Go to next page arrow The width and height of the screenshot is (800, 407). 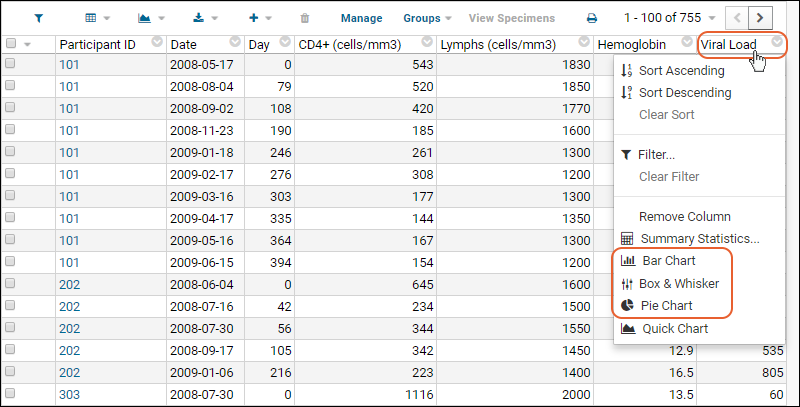pyautogui.click(x=760, y=18)
